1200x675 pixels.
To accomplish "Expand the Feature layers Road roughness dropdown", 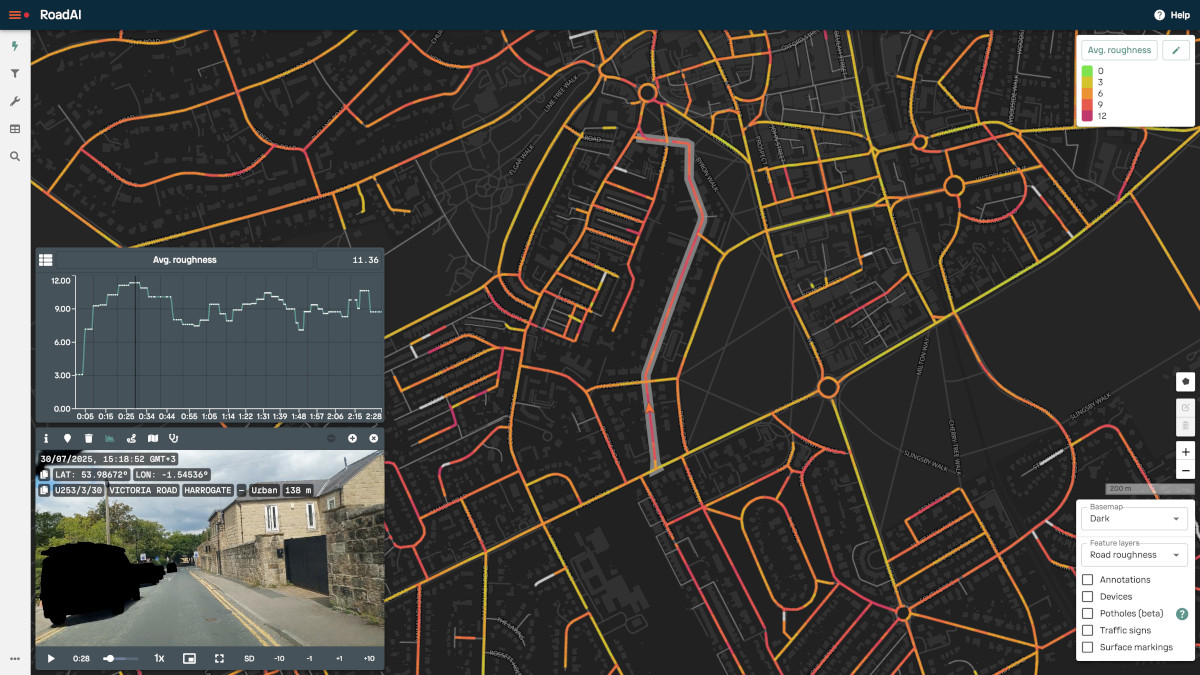I will pyautogui.click(x=1134, y=555).
